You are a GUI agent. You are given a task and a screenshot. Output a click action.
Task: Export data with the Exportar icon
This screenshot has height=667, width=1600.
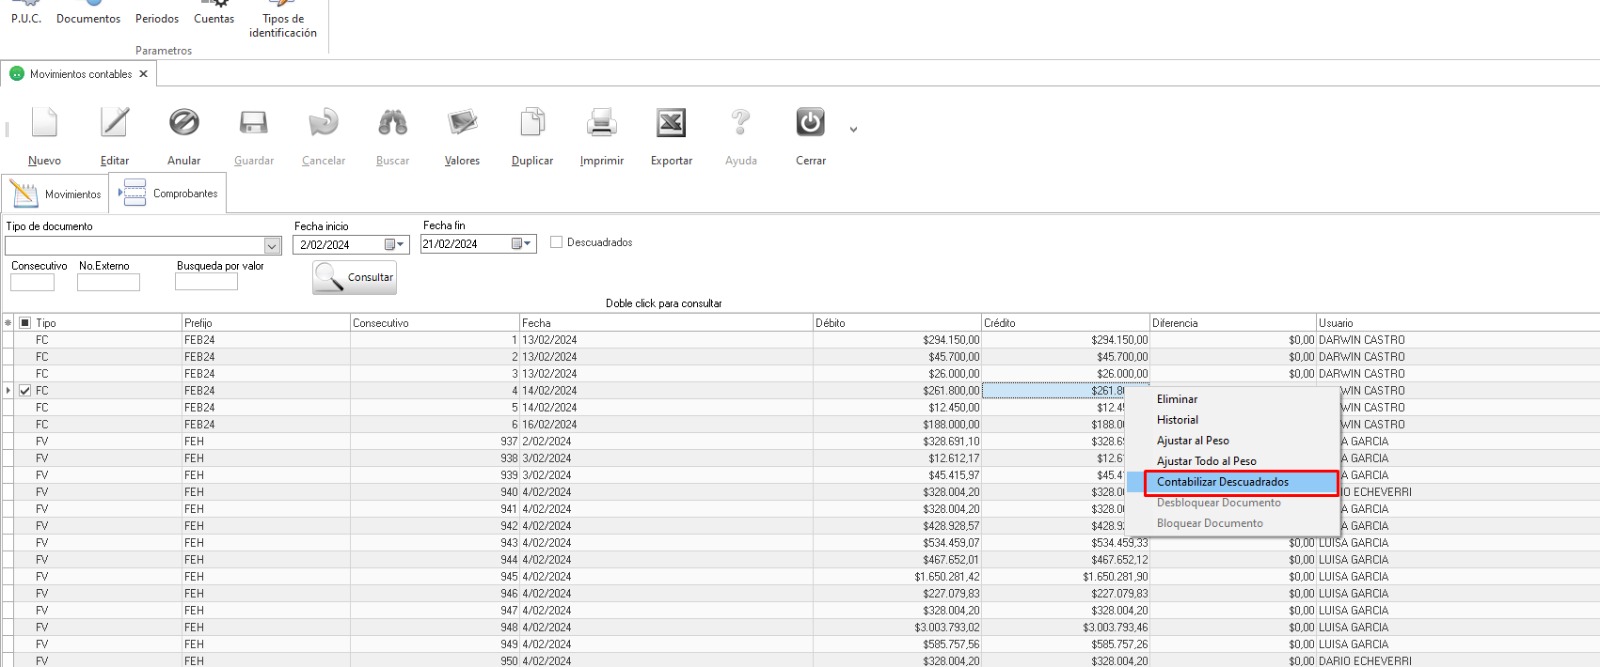click(x=671, y=123)
